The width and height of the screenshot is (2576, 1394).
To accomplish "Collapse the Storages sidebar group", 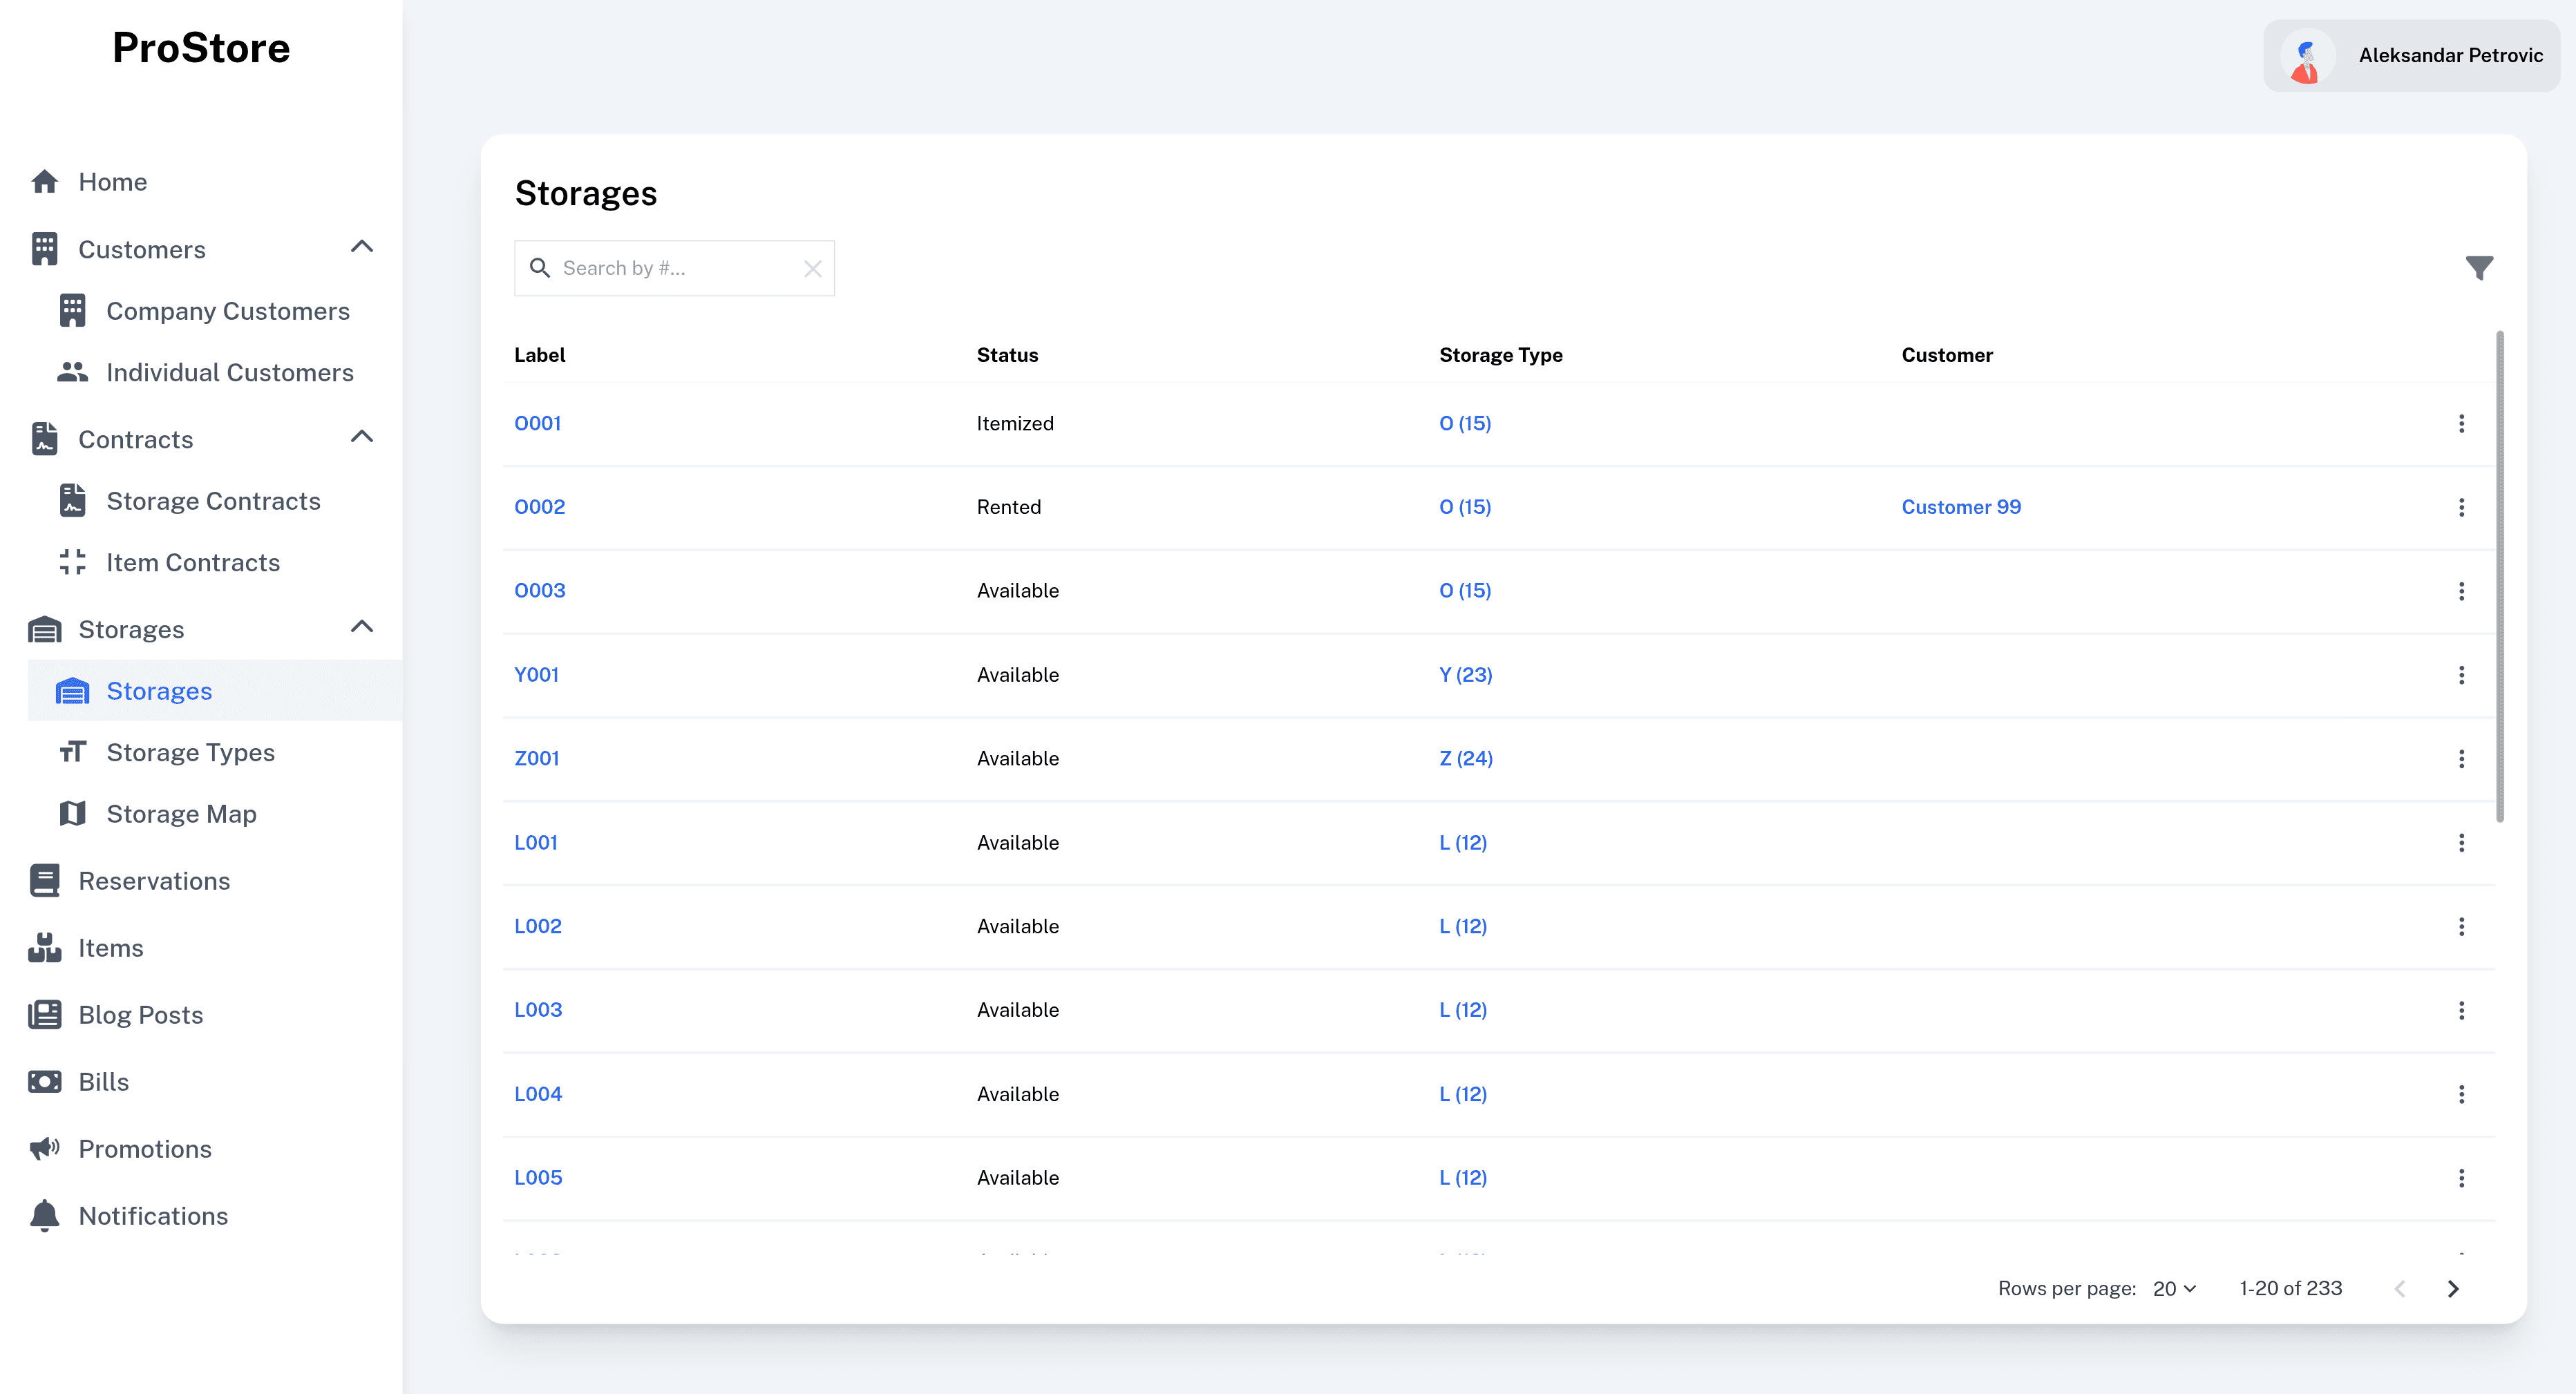I will pos(362,627).
